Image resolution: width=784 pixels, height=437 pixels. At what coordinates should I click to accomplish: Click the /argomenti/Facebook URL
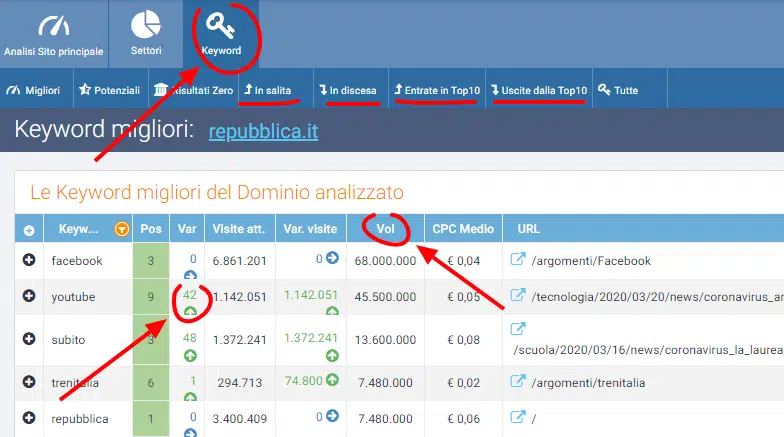pyautogui.click(x=591, y=261)
